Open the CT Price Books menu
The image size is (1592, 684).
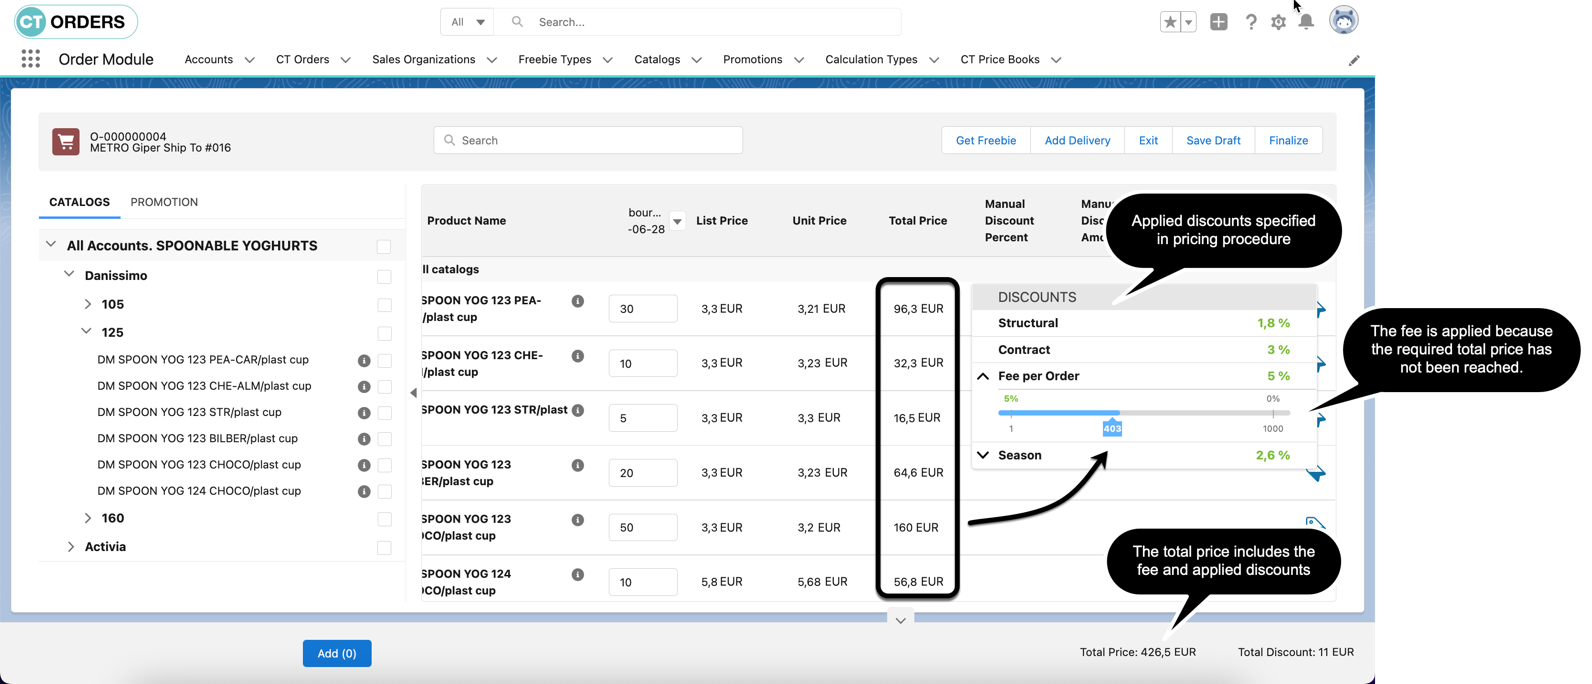coord(1056,60)
